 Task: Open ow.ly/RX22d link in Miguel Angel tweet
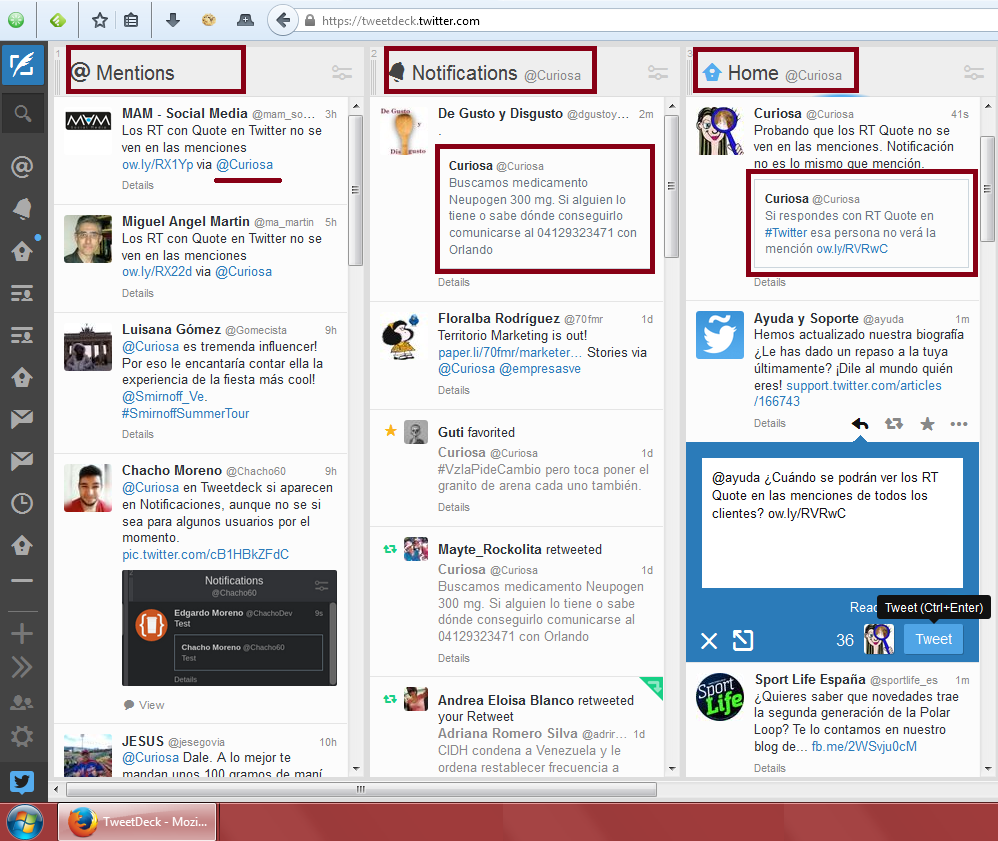157,271
